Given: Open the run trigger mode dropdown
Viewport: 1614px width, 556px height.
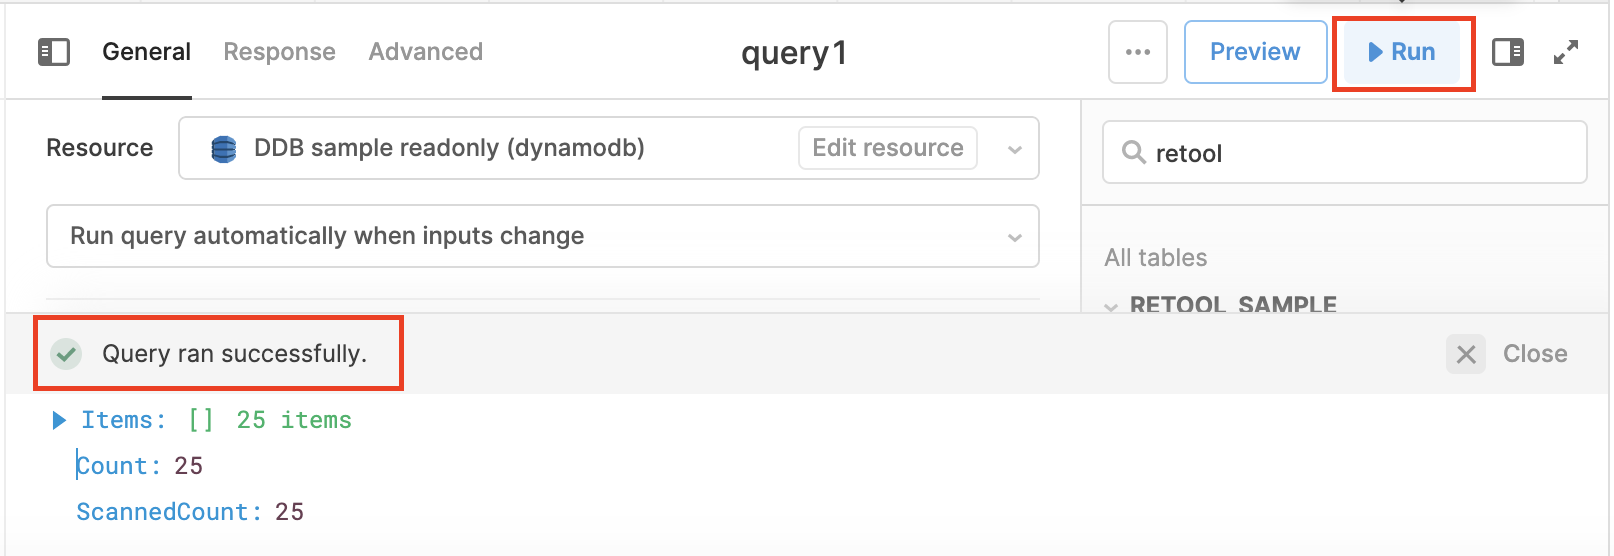Looking at the screenshot, I should pyautogui.click(x=1015, y=237).
